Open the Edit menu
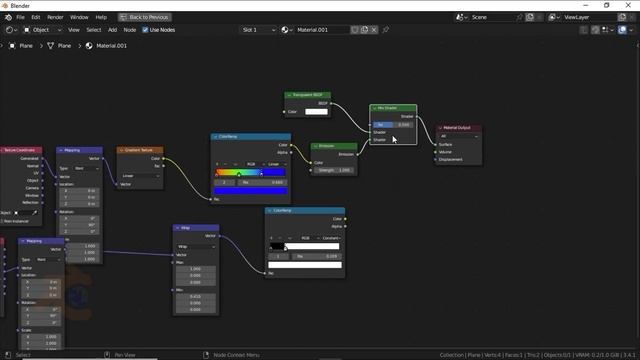 click(36, 17)
